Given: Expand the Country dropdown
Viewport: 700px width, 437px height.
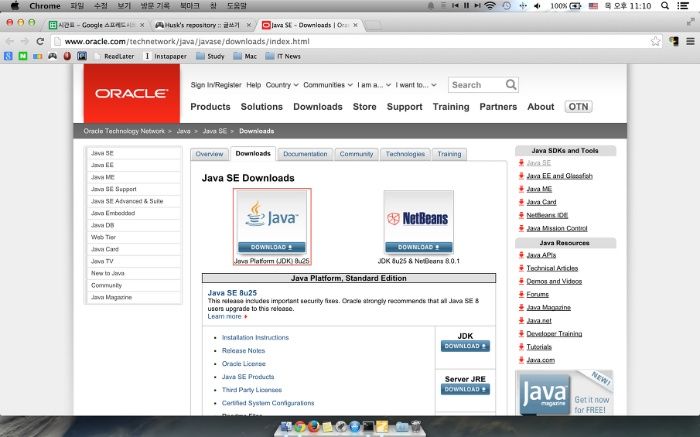Looking at the screenshot, I should click(x=282, y=85).
